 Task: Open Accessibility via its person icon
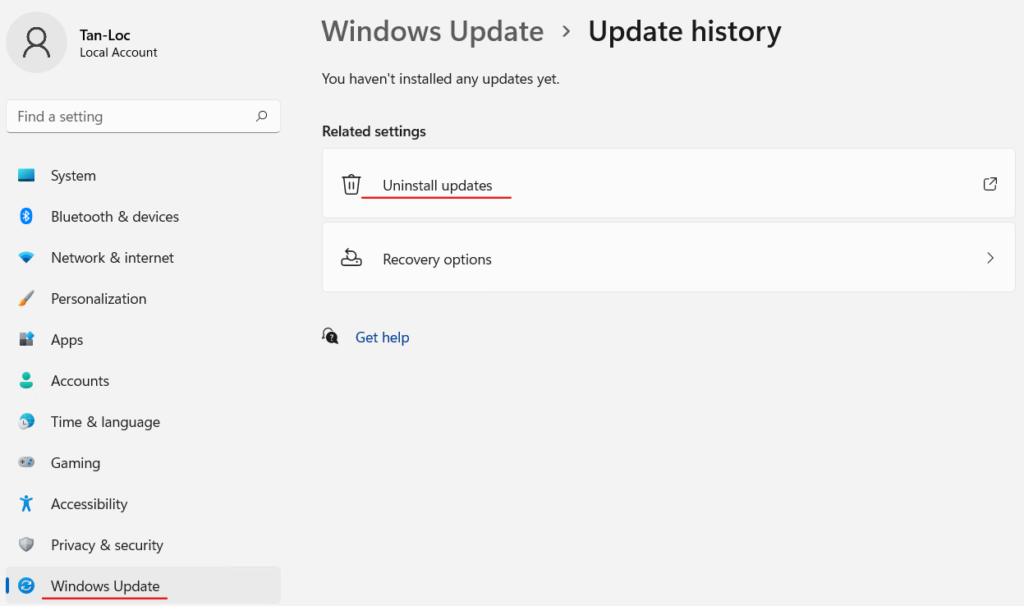pos(27,503)
